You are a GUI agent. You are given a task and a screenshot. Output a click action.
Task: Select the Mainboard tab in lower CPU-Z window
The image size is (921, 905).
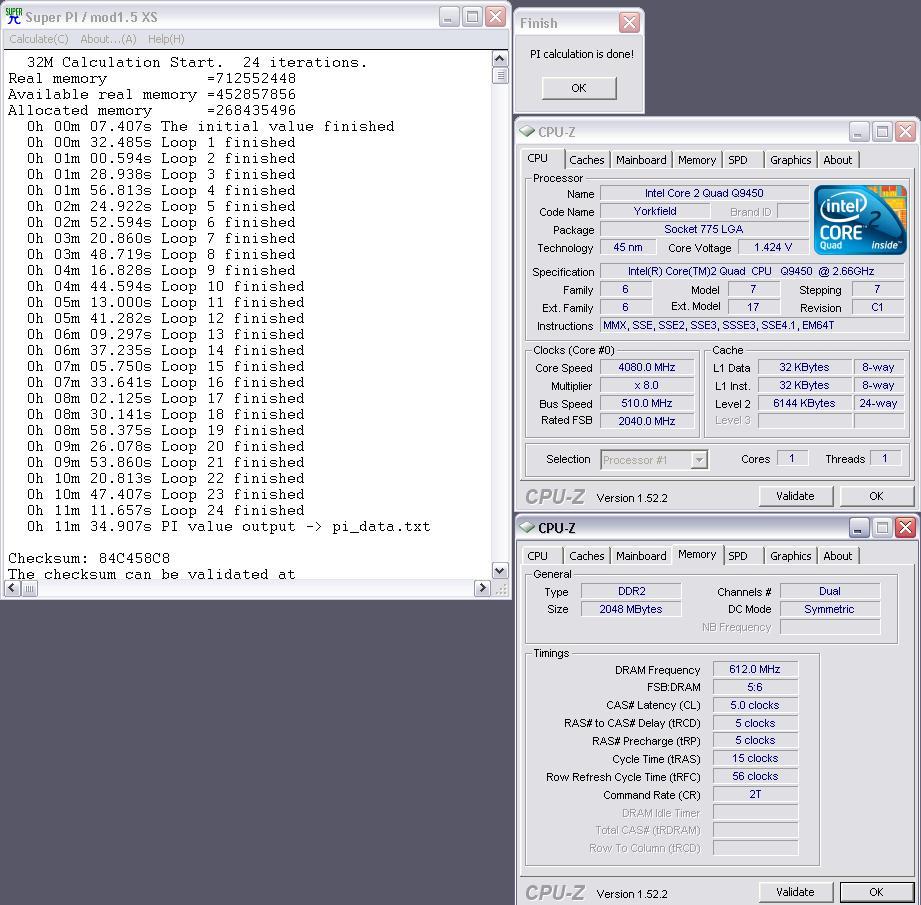pos(641,556)
